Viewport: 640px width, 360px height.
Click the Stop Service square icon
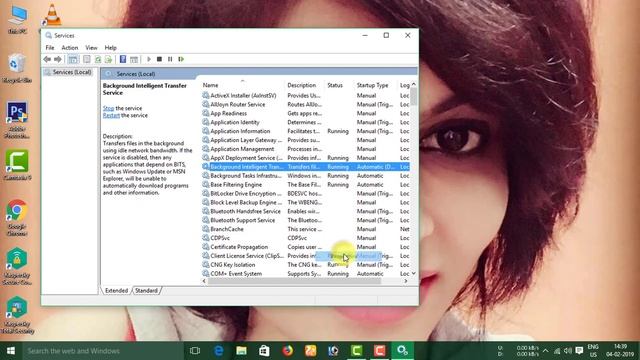click(160, 59)
